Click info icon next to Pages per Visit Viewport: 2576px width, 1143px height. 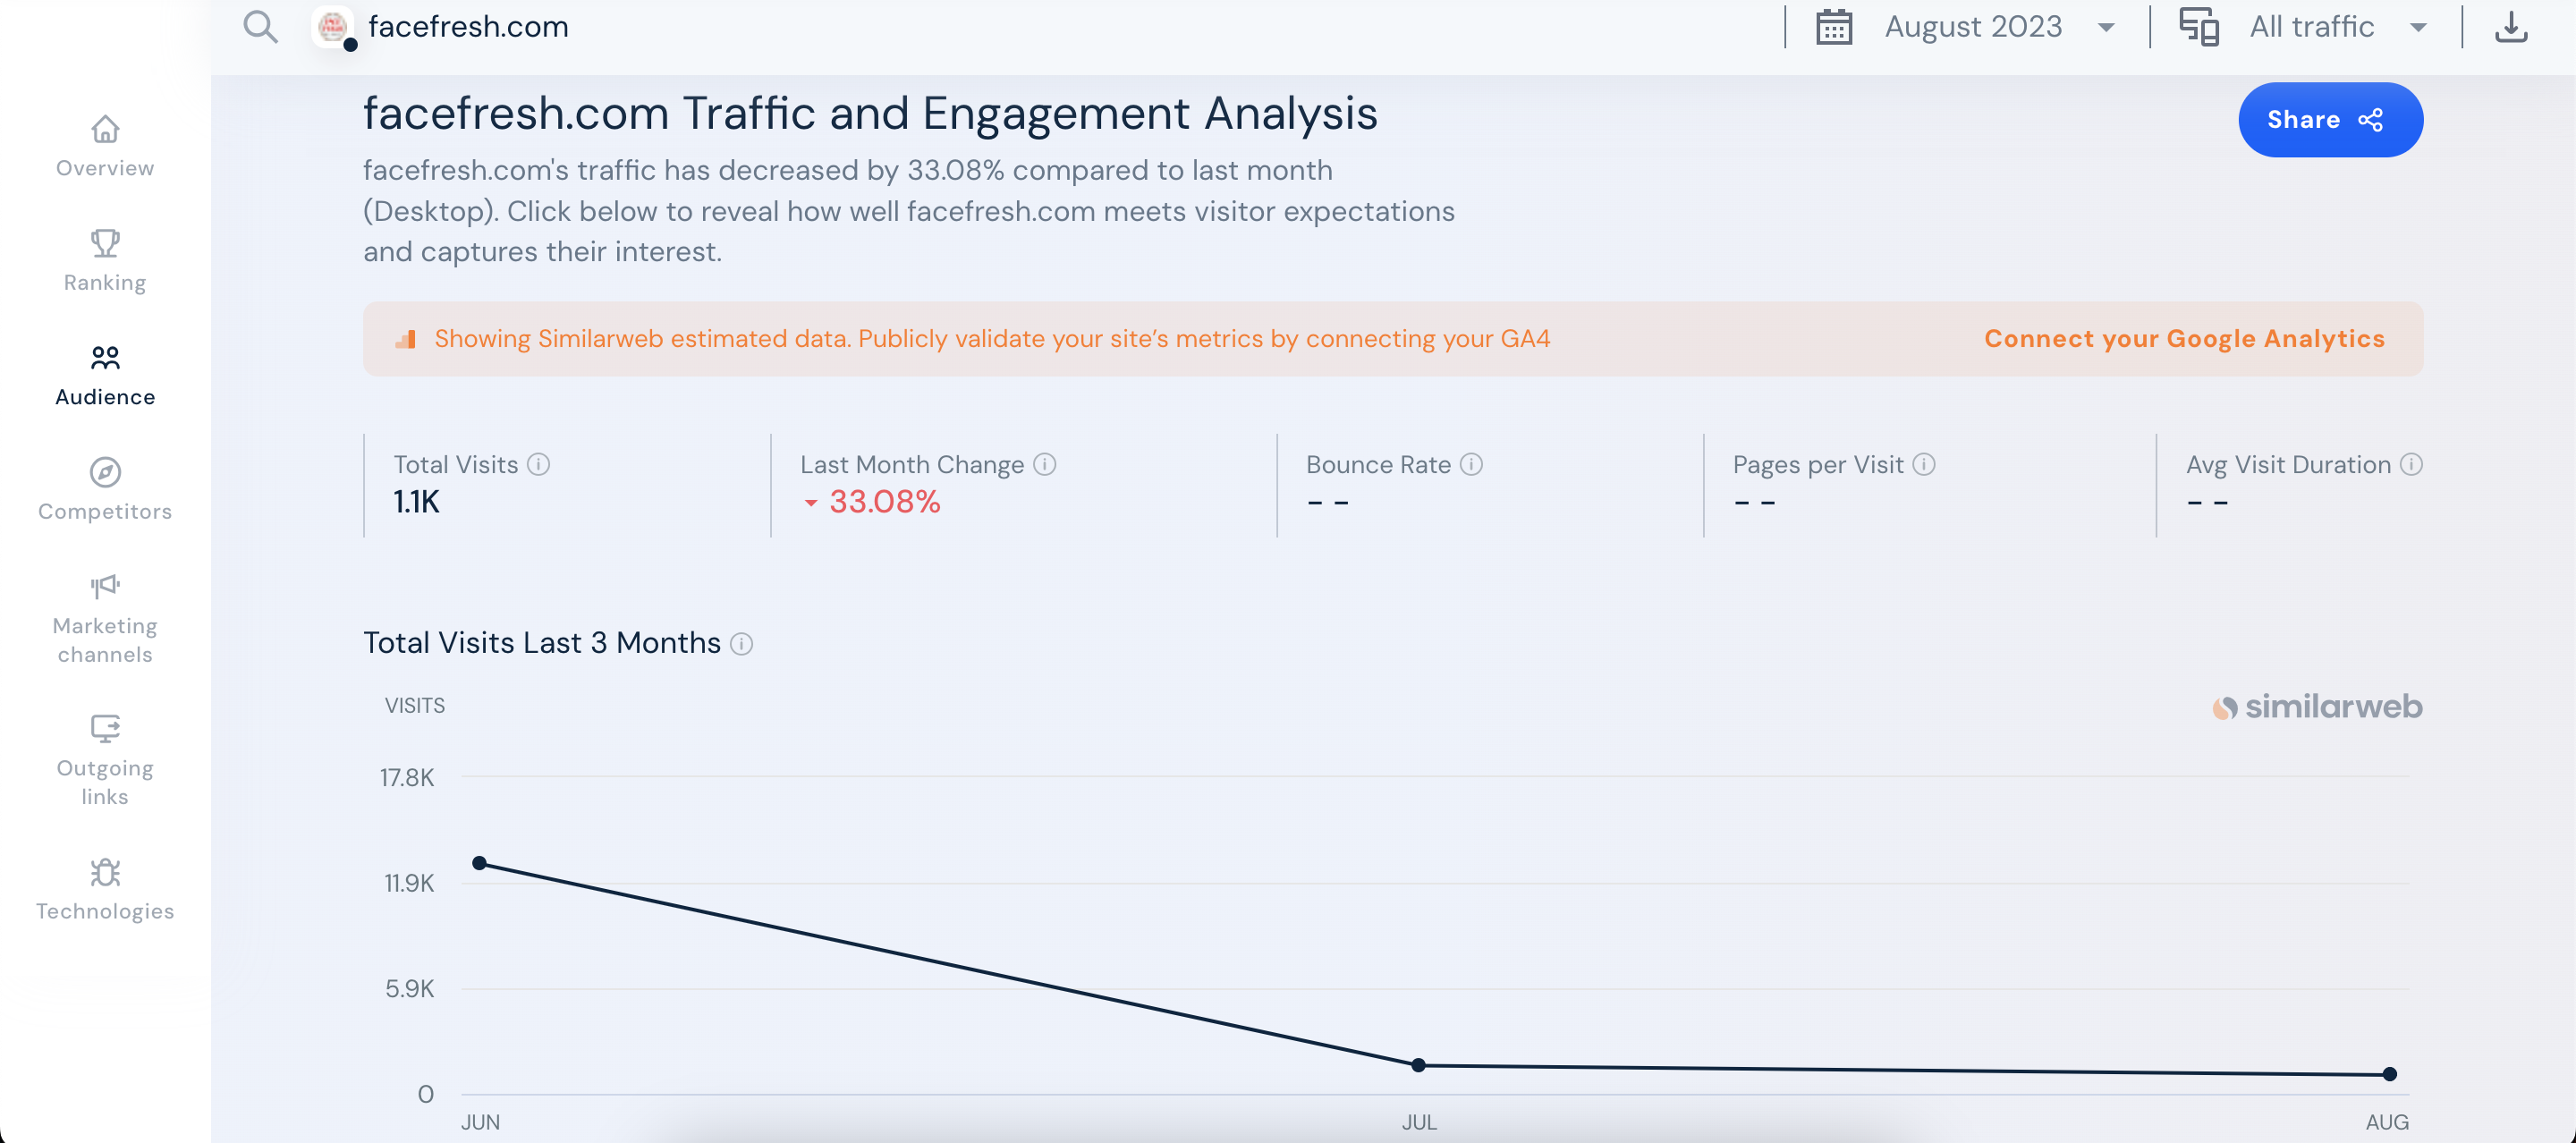(x=1924, y=464)
